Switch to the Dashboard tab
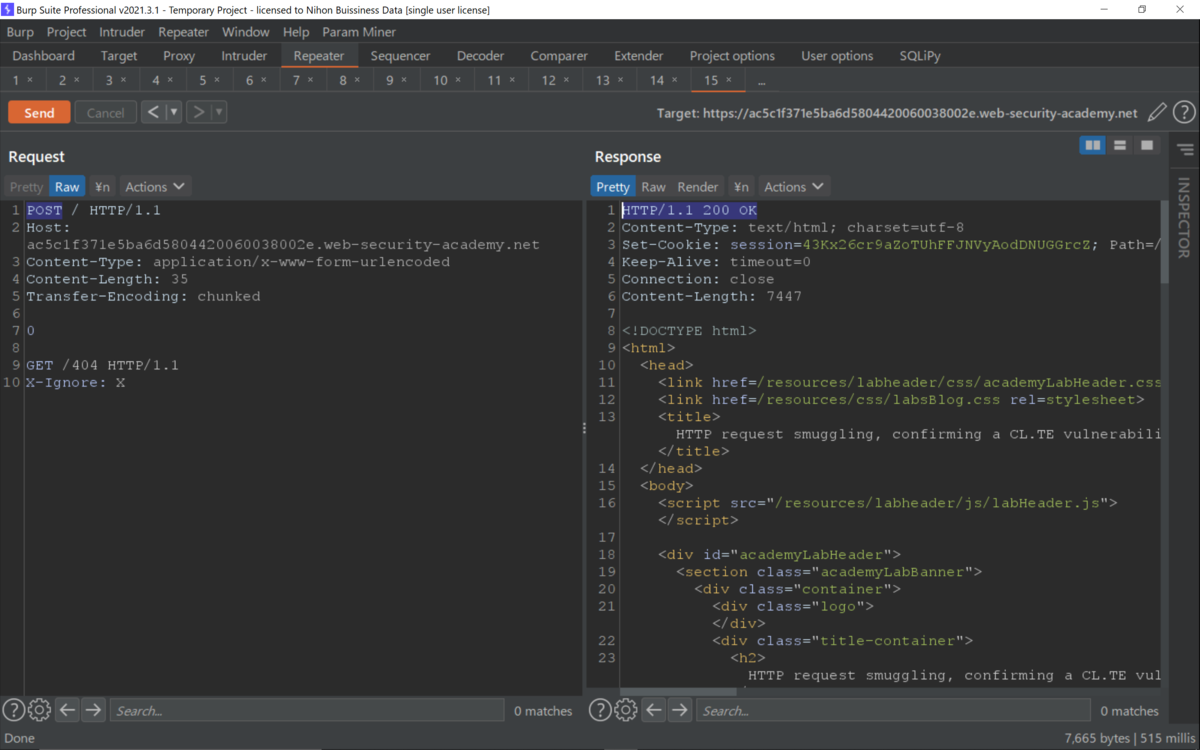Image resolution: width=1200 pixels, height=750 pixels. tap(44, 56)
